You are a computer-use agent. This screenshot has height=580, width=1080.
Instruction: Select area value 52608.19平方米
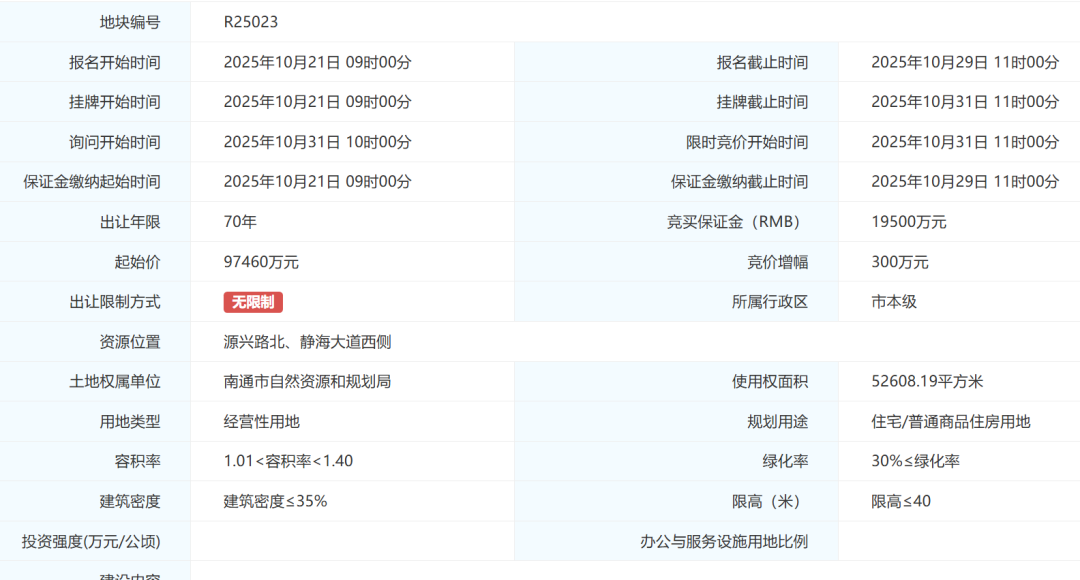[x=927, y=382]
